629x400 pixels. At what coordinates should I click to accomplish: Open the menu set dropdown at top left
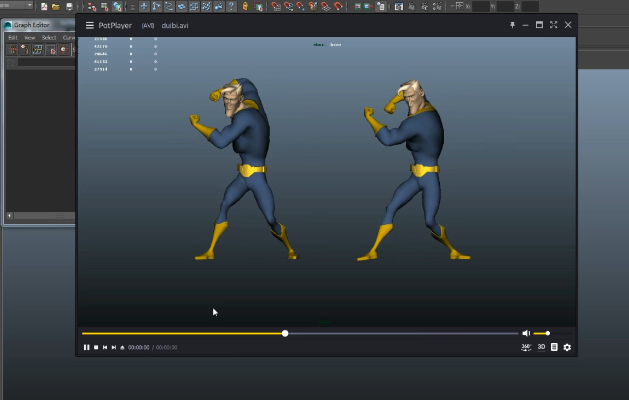[16, 5]
